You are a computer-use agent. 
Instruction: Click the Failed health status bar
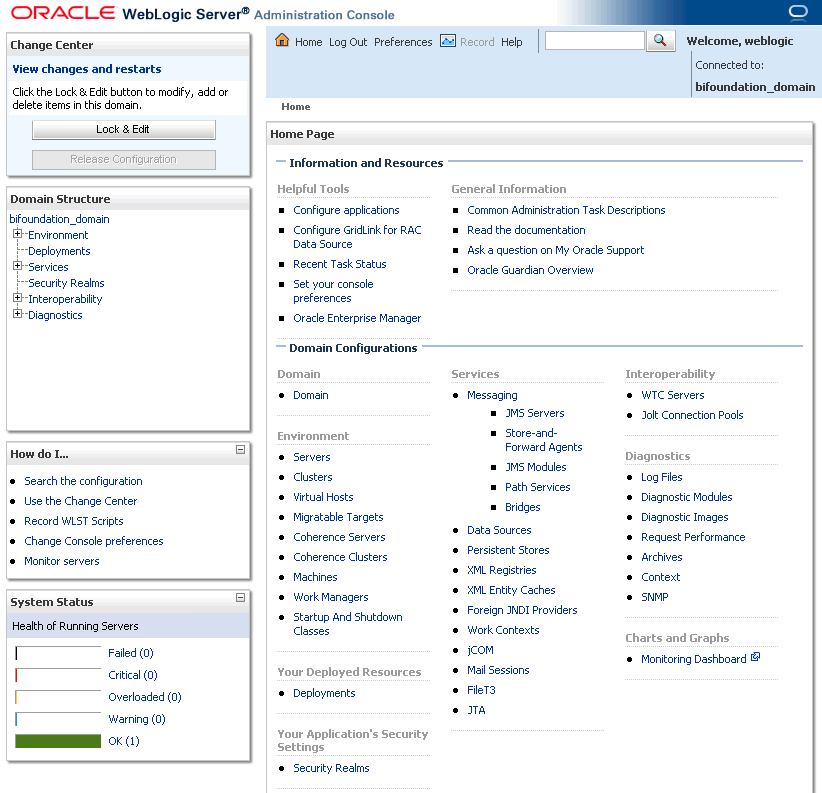click(58, 653)
